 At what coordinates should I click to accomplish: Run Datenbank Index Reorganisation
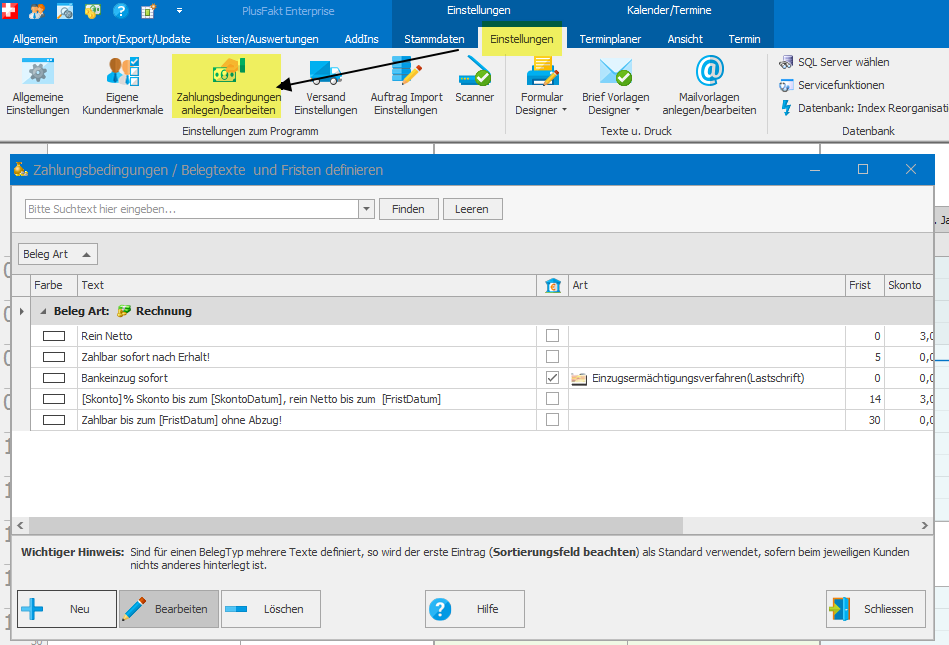(864, 108)
